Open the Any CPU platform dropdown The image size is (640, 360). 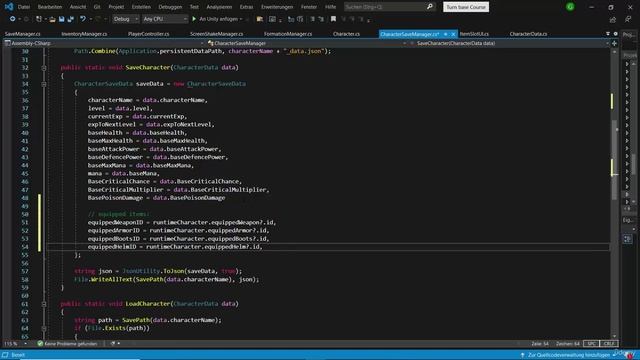pos(165,19)
